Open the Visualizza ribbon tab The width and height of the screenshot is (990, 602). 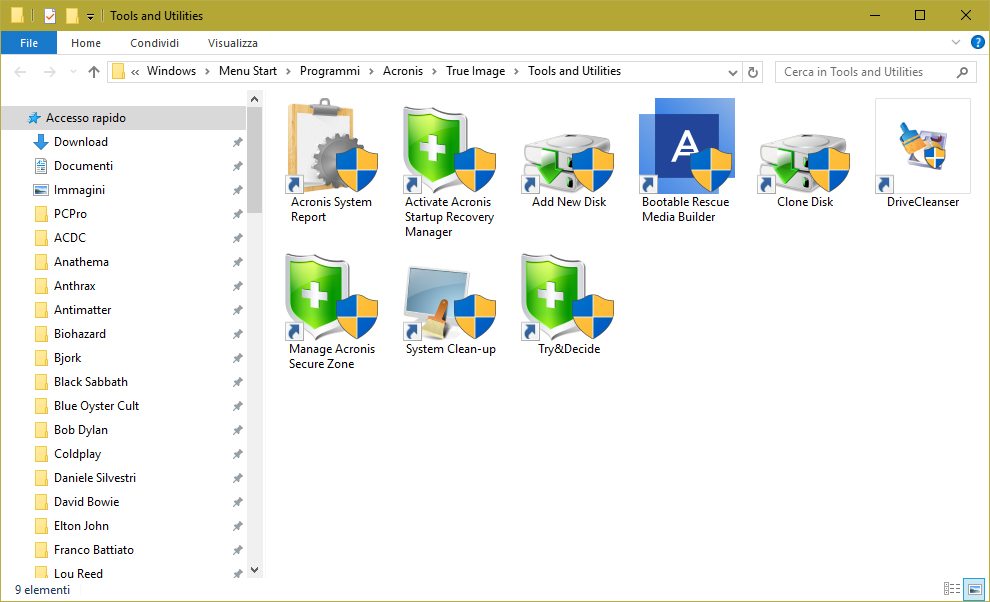pyautogui.click(x=233, y=43)
